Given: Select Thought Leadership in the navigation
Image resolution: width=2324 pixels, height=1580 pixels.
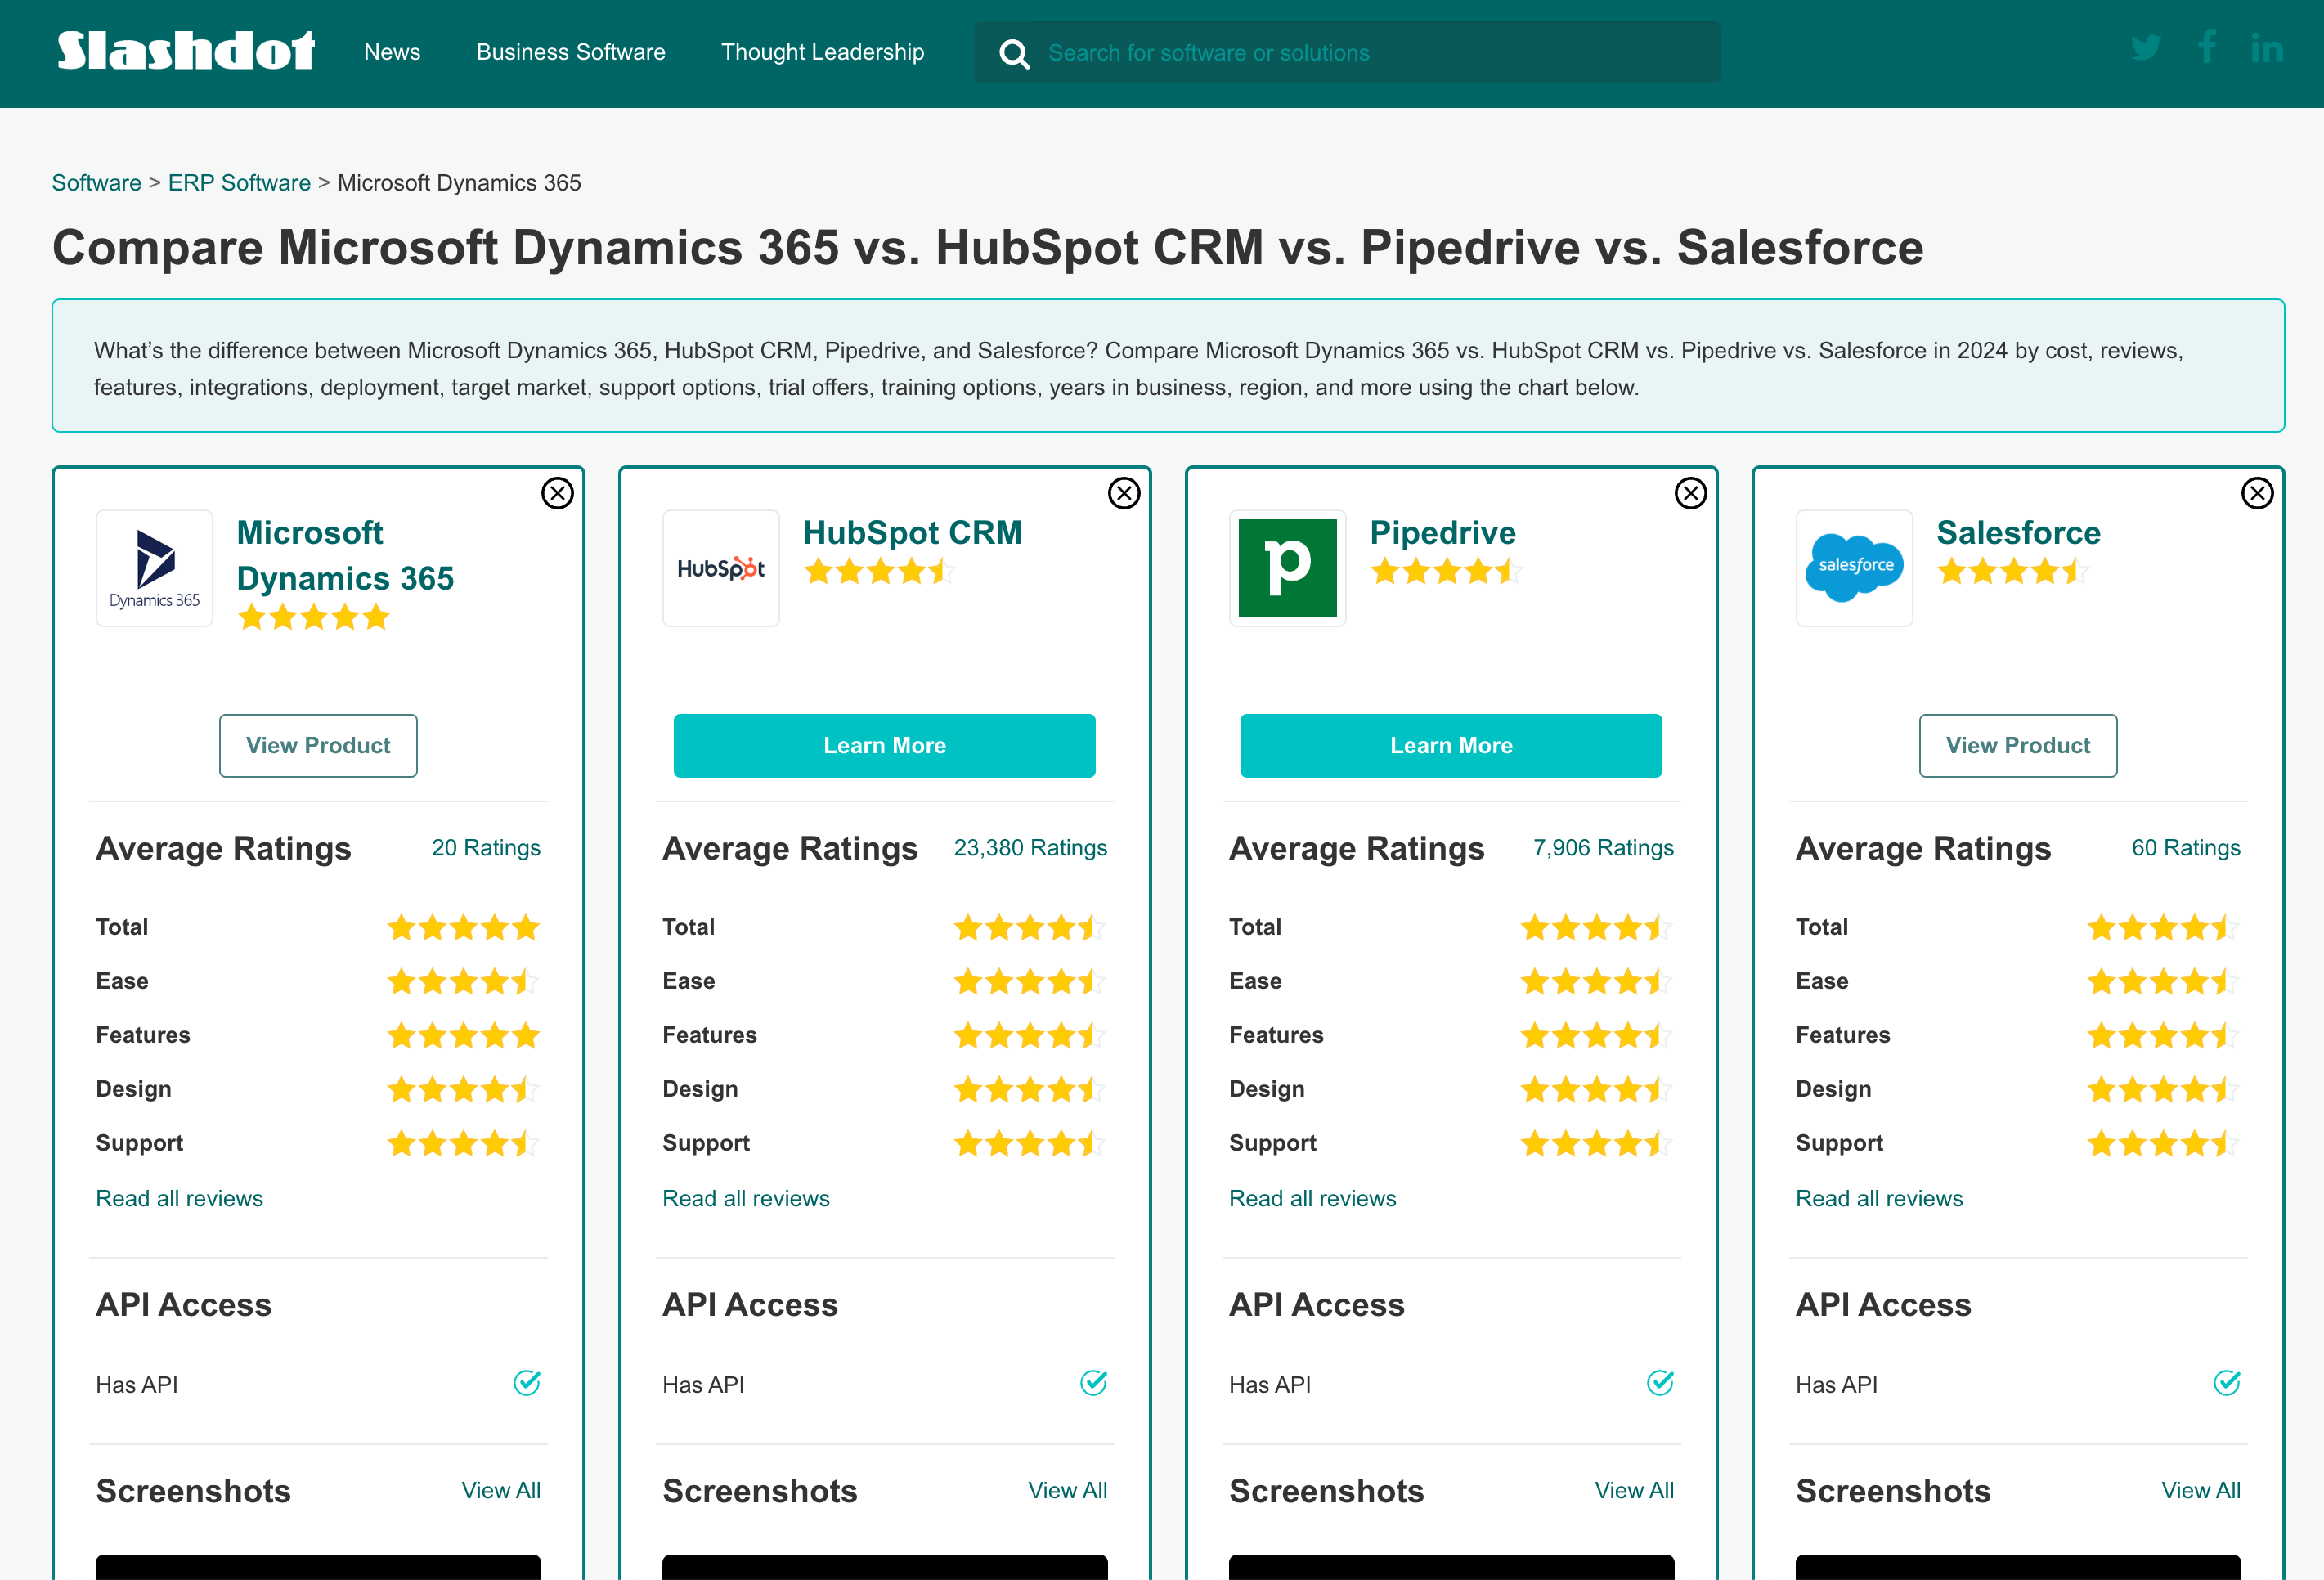Looking at the screenshot, I should (822, 52).
